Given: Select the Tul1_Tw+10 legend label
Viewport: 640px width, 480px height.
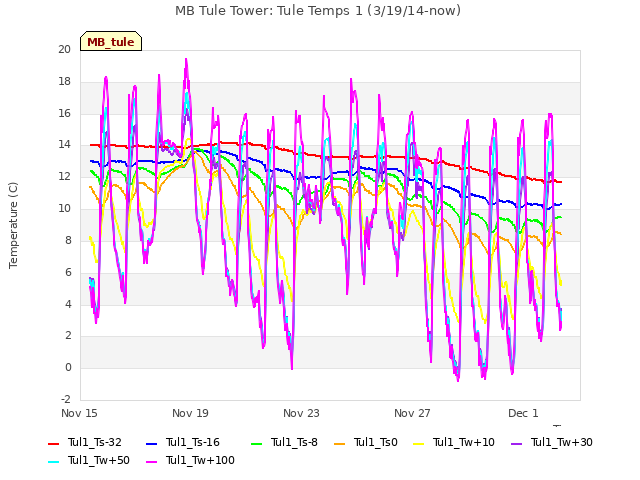Looking at the screenshot, I should click(x=464, y=442).
